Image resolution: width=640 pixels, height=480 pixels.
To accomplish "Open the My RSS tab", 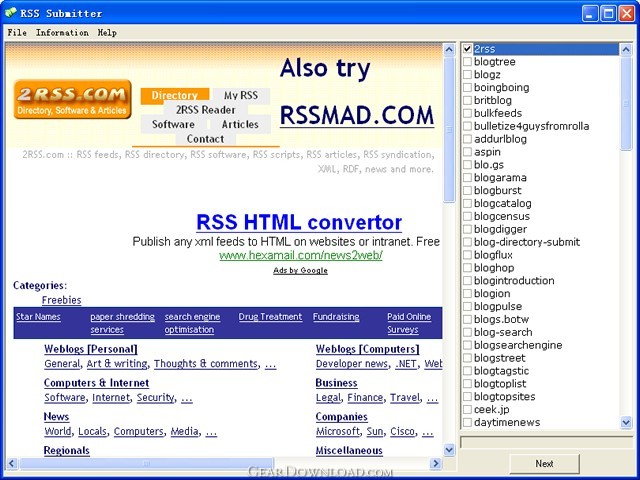I will coord(241,95).
